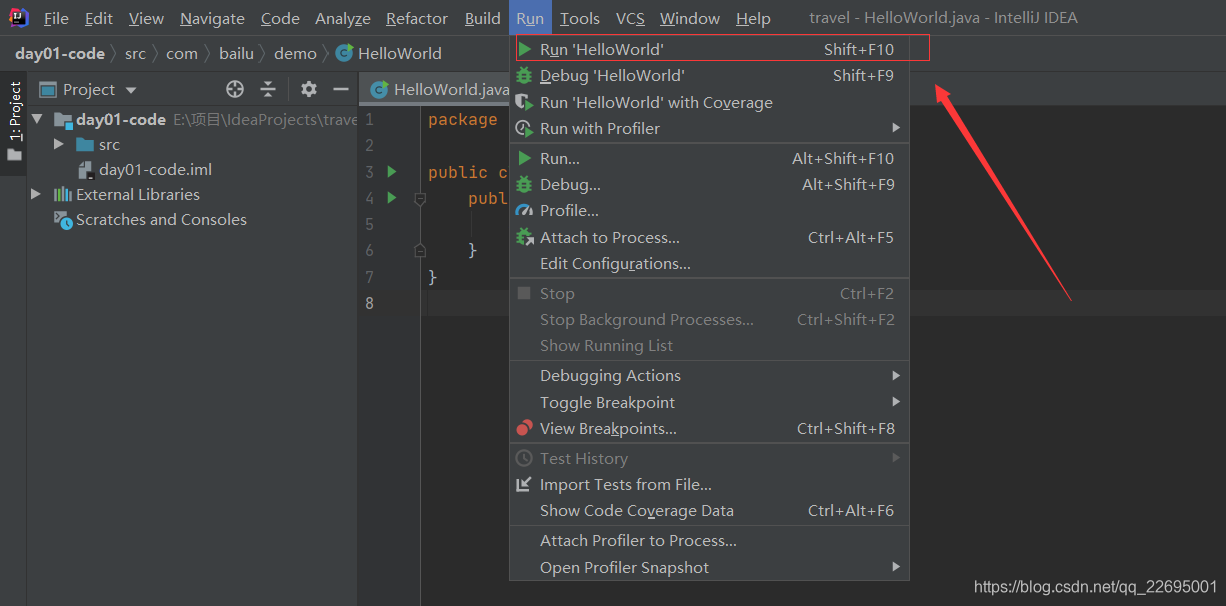
Task: Open the Refactor menu
Action: (417, 18)
